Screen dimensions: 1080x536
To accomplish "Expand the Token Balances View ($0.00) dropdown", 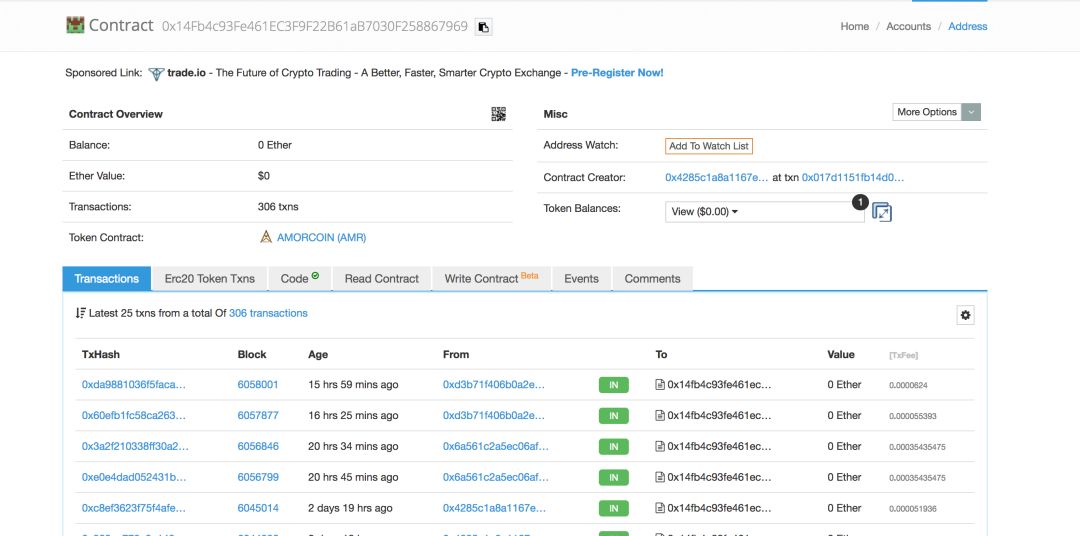I will click(x=765, y=212).
